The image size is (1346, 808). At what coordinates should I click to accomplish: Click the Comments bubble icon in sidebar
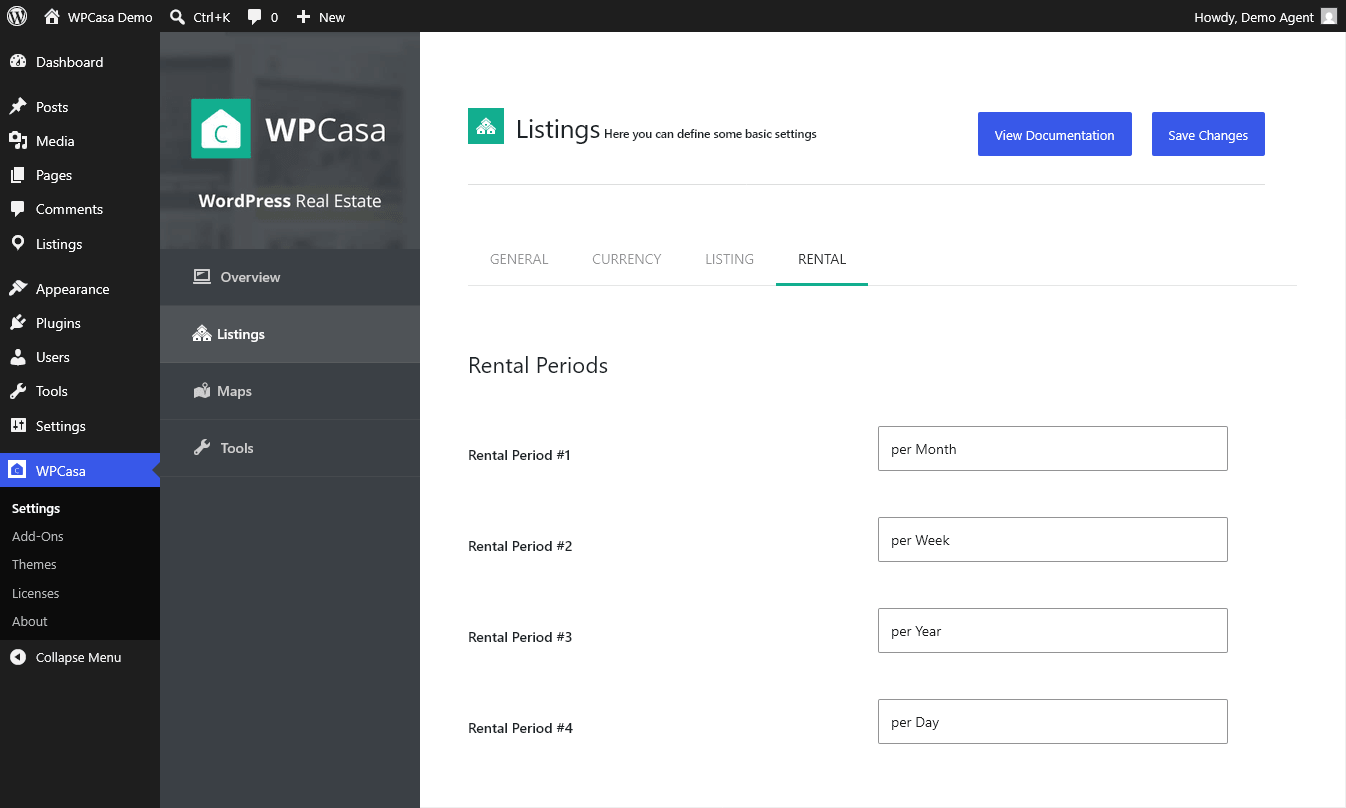pos(18,209)
